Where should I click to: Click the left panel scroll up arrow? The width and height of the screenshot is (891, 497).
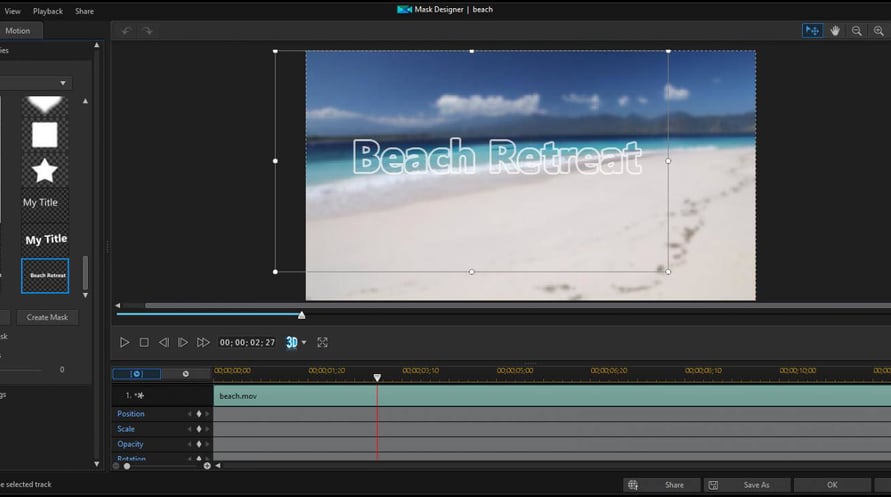pos(97,45)
